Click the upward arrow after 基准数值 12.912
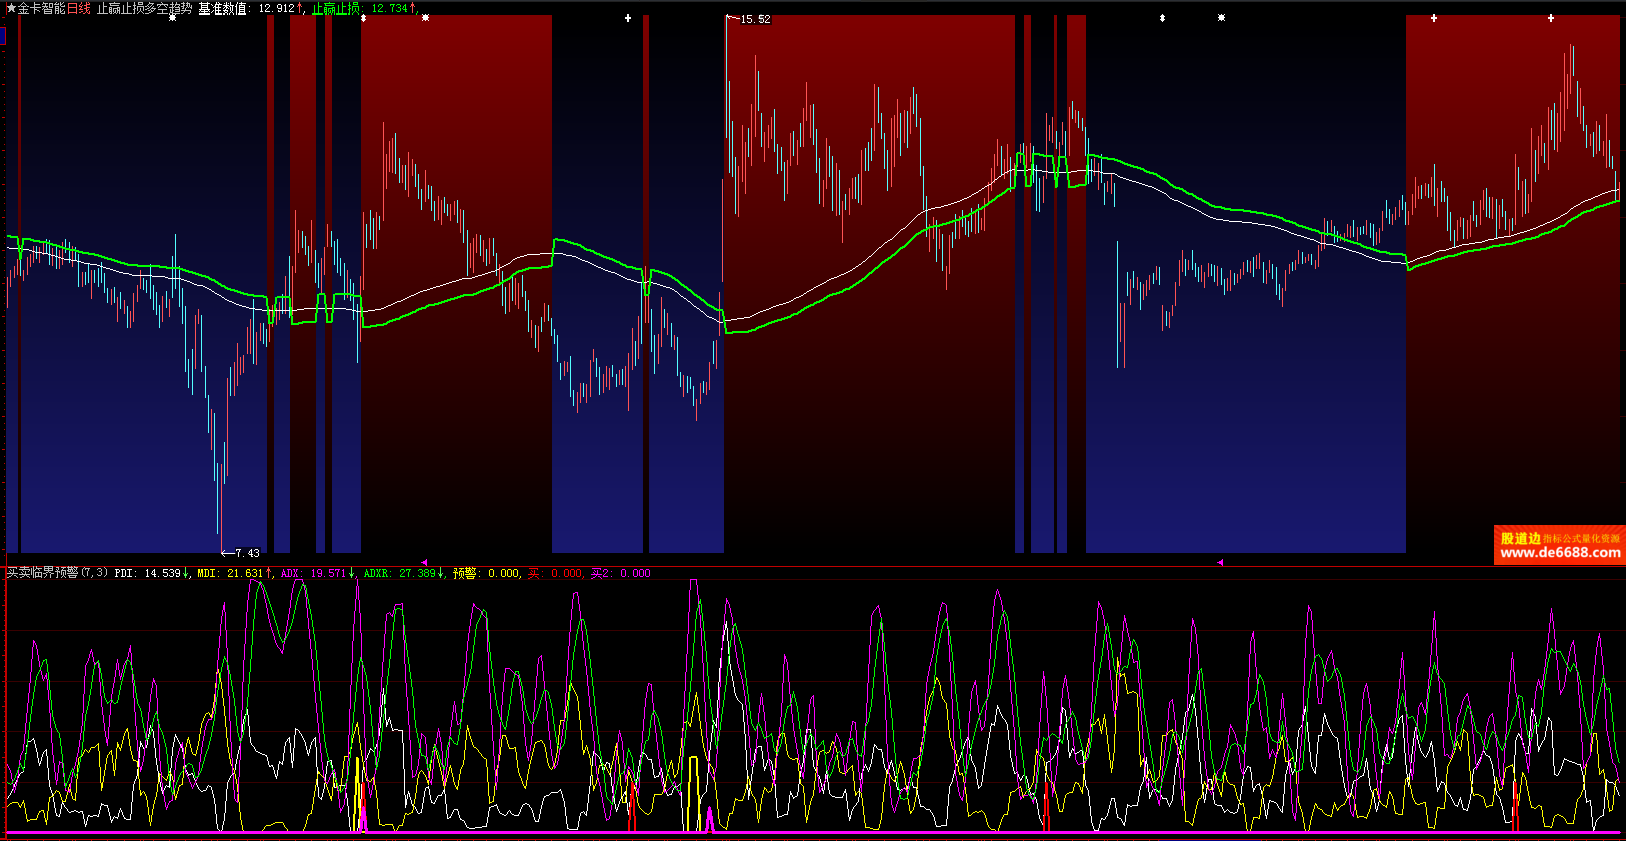The width and height of the screenshot is (1626, 841). pyautogui.click(x=300, y=8)
